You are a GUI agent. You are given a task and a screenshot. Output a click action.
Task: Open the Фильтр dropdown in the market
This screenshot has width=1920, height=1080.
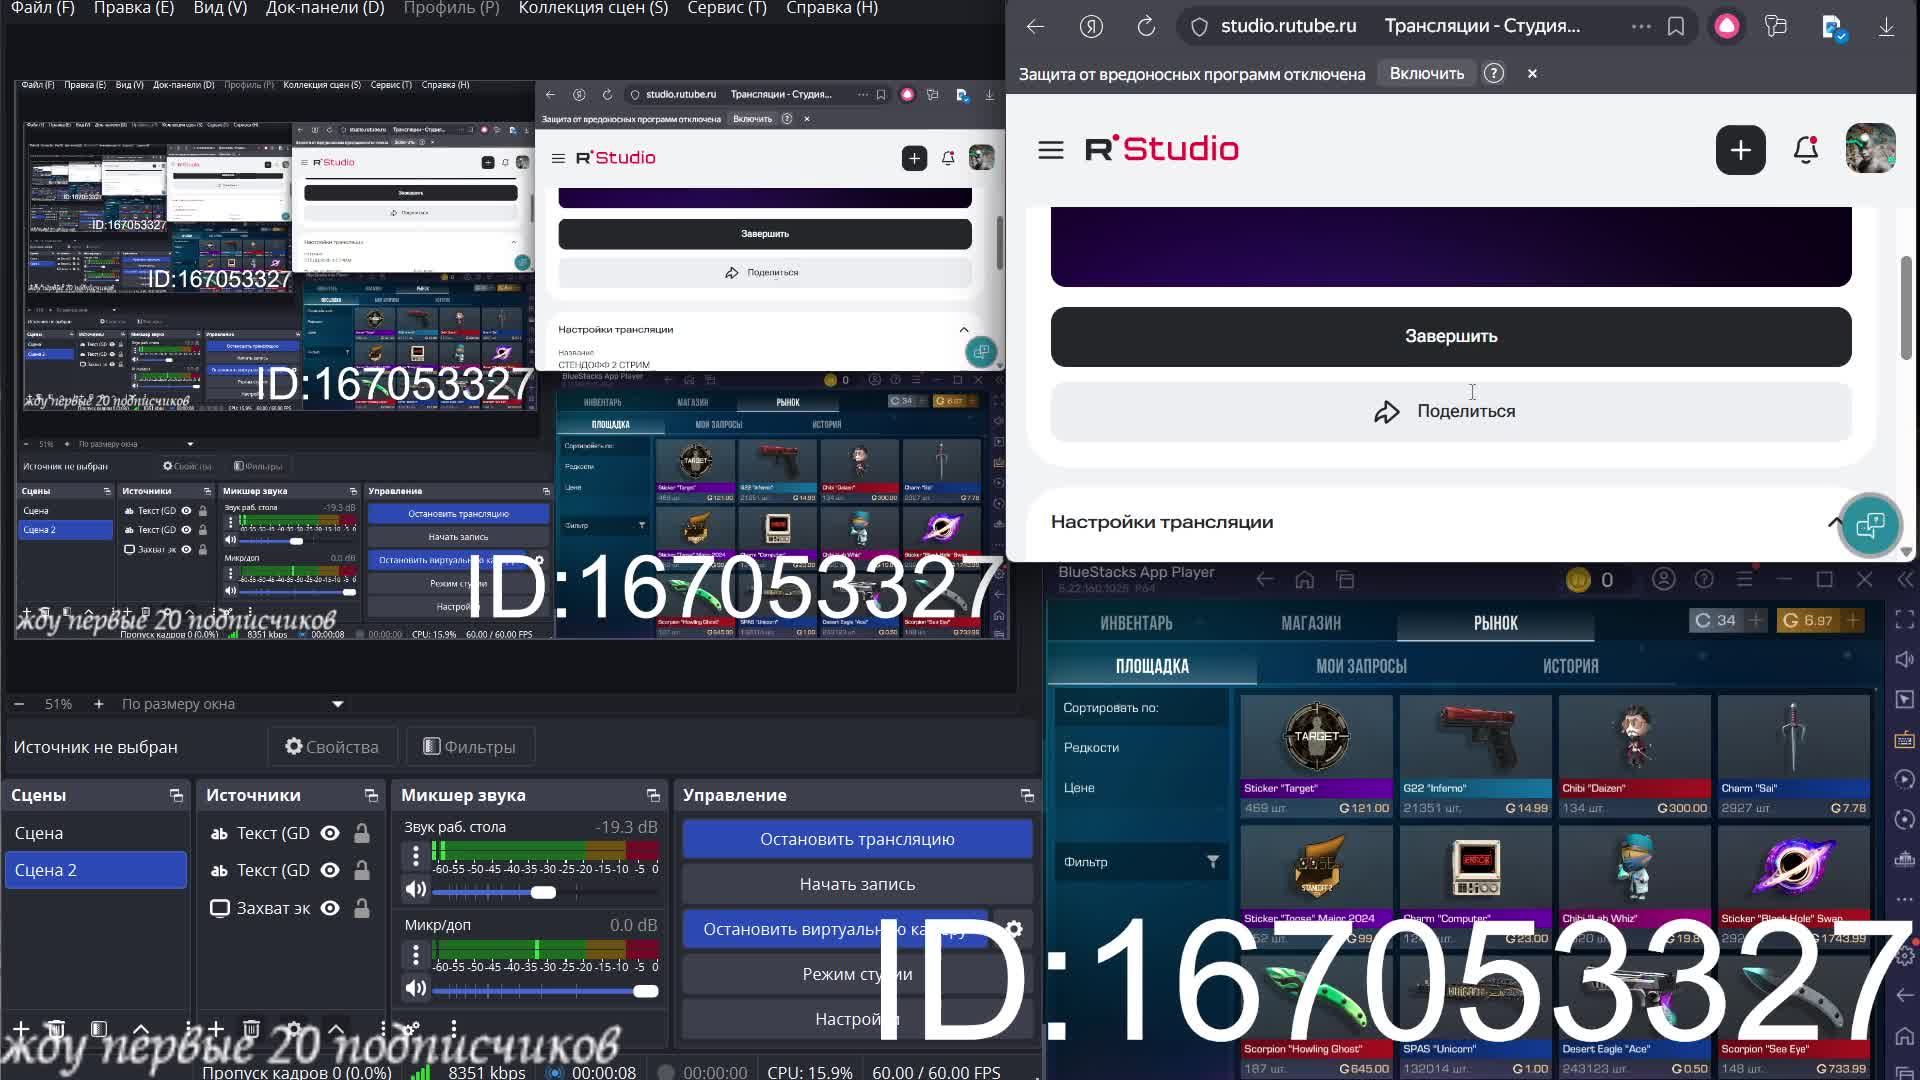1141,862
